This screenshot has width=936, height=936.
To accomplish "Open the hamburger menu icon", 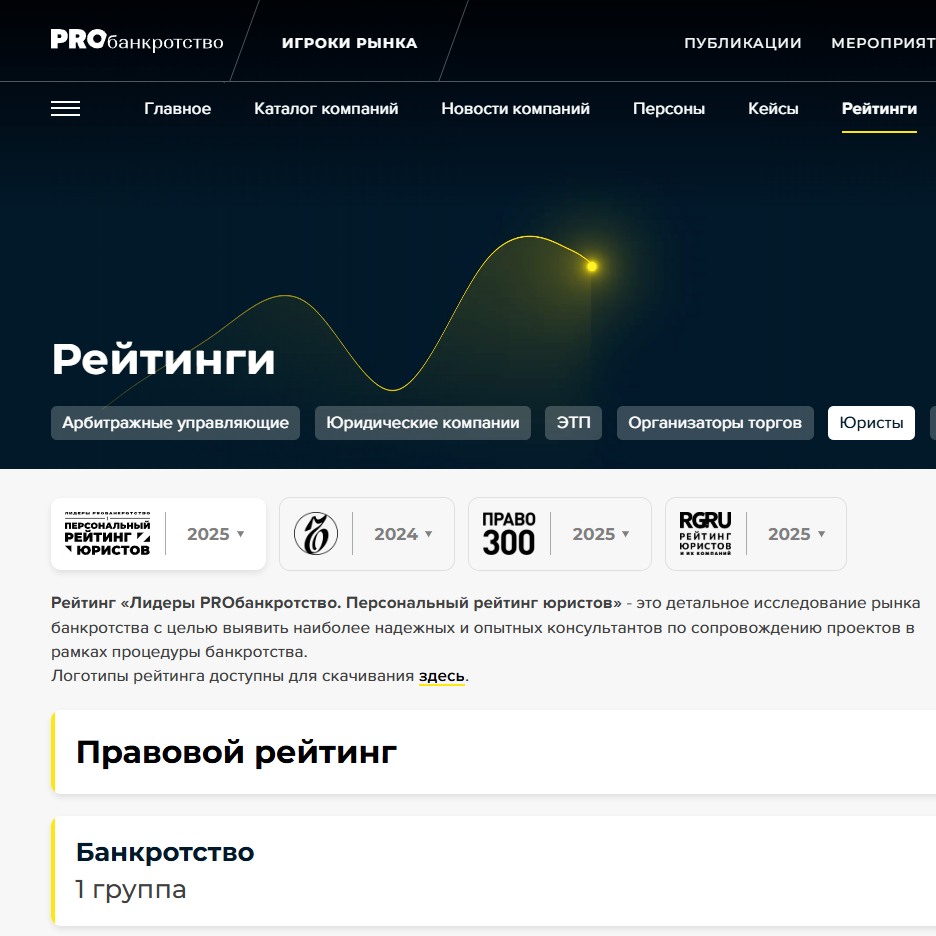I will (x=65, y=109).
